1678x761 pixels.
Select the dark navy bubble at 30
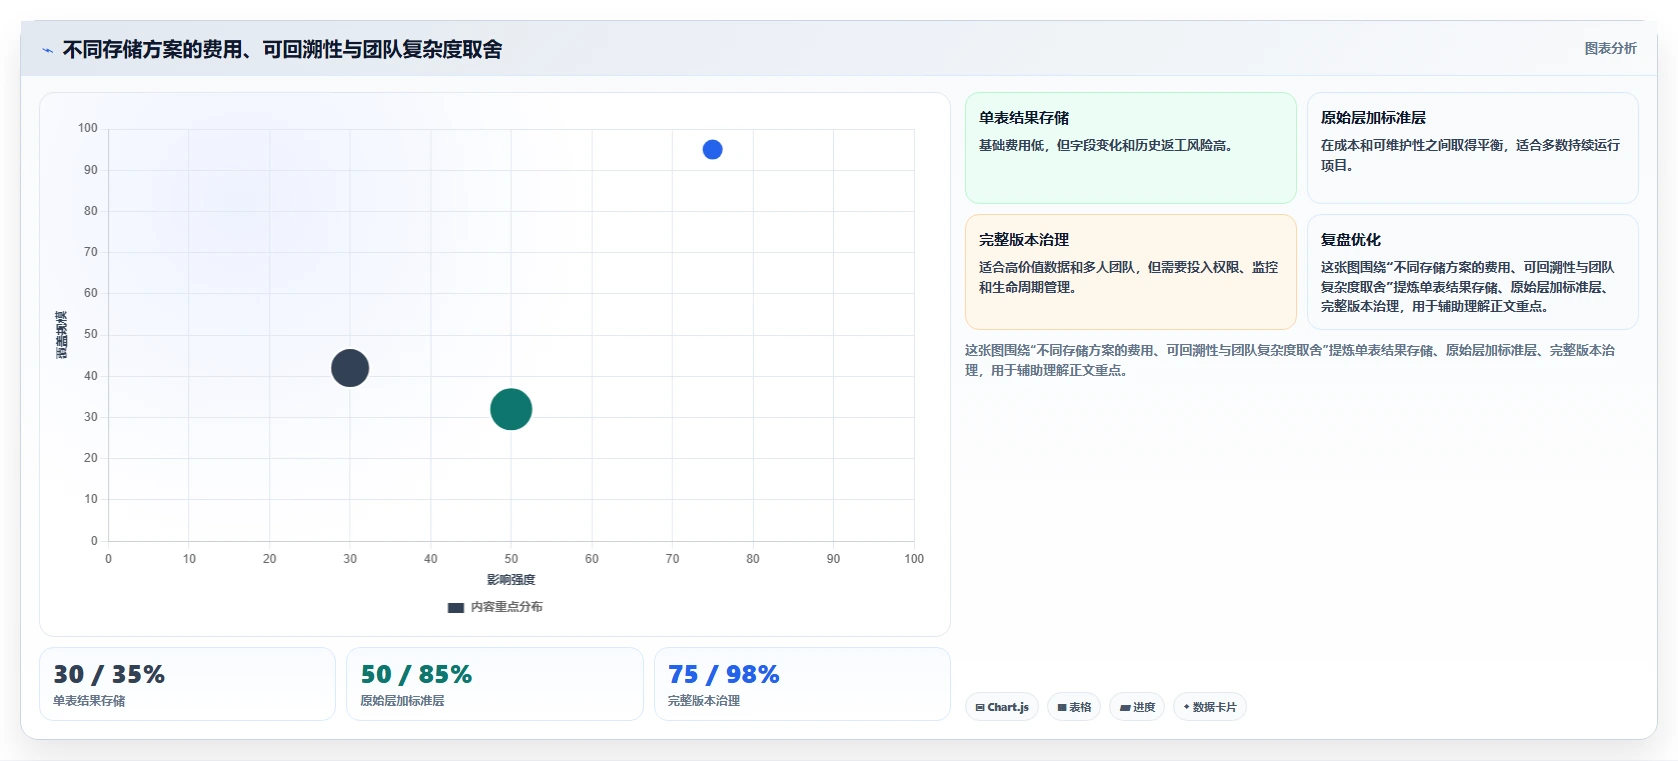(350, 368)
